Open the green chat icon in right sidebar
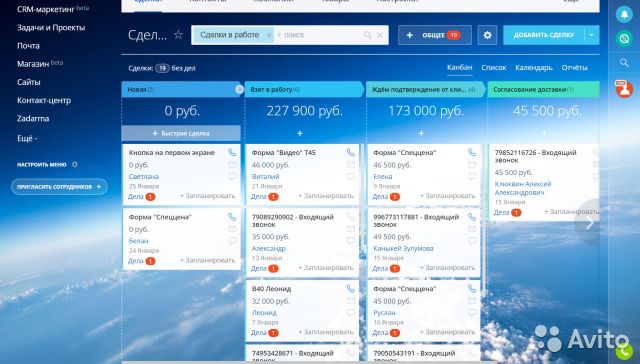 click(x=624, y=38)
